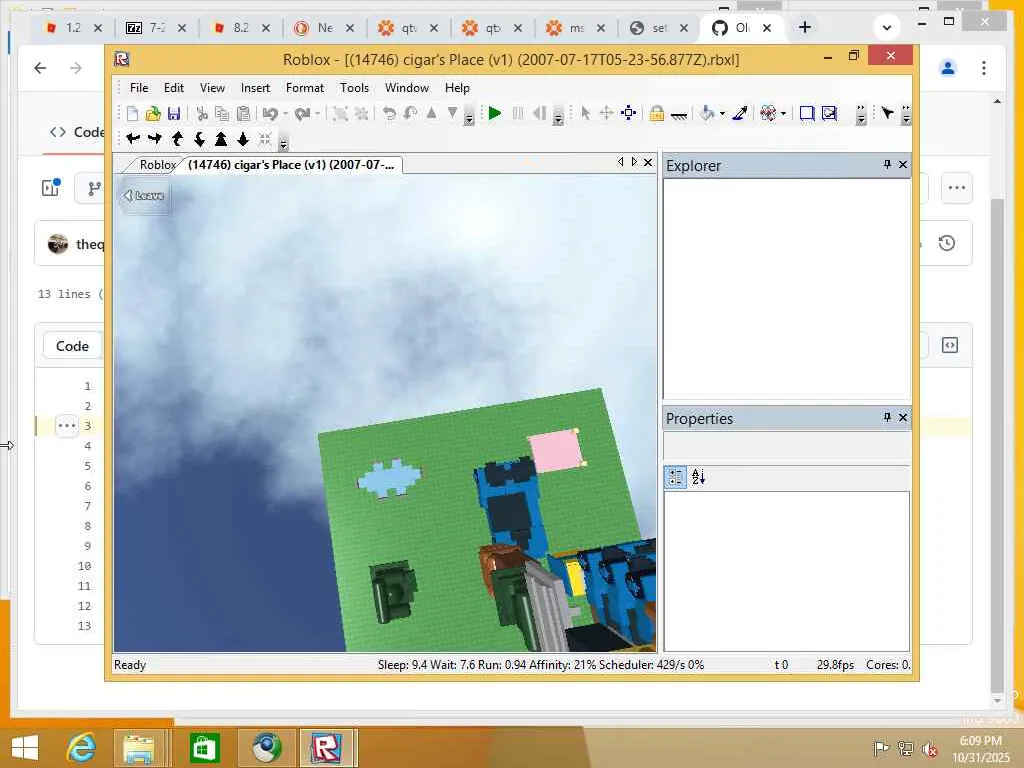Viewport: 1024px width, 768px height.
Task: Click the Copy icon in the toolbar
Action: click(222, 114)
